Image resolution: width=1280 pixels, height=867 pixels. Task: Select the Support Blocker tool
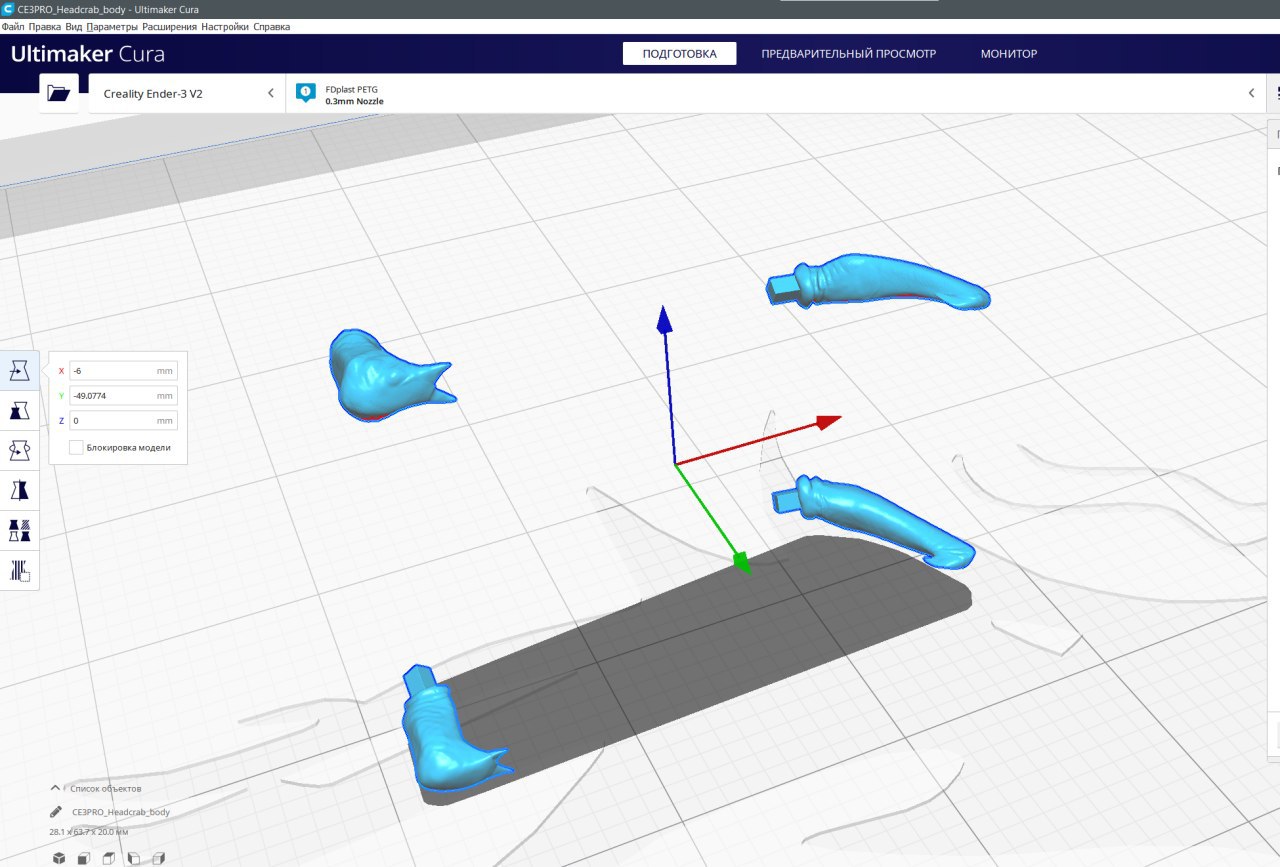[20, 570]
